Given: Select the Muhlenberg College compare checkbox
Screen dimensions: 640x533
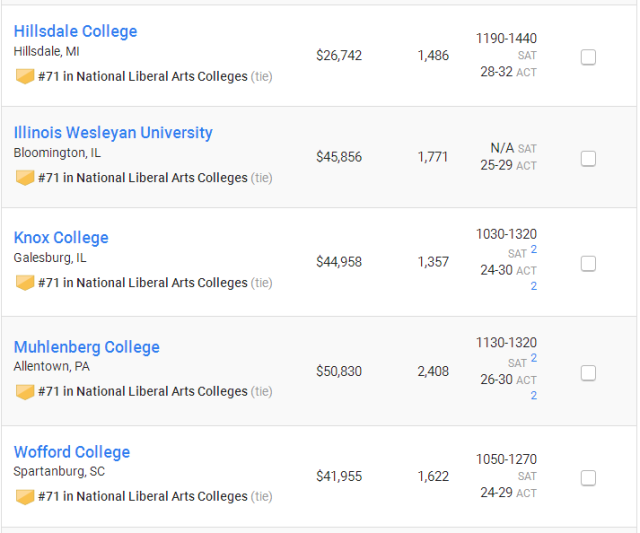Looking at the screenshot, I should tap(588, 373).
